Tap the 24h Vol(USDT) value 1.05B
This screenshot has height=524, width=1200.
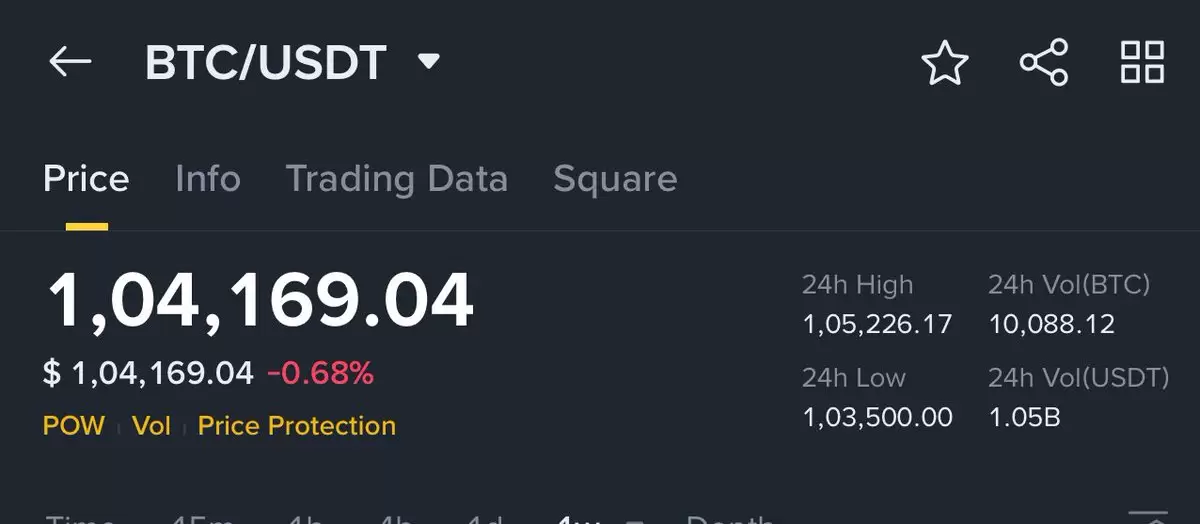coord(1024,417)
